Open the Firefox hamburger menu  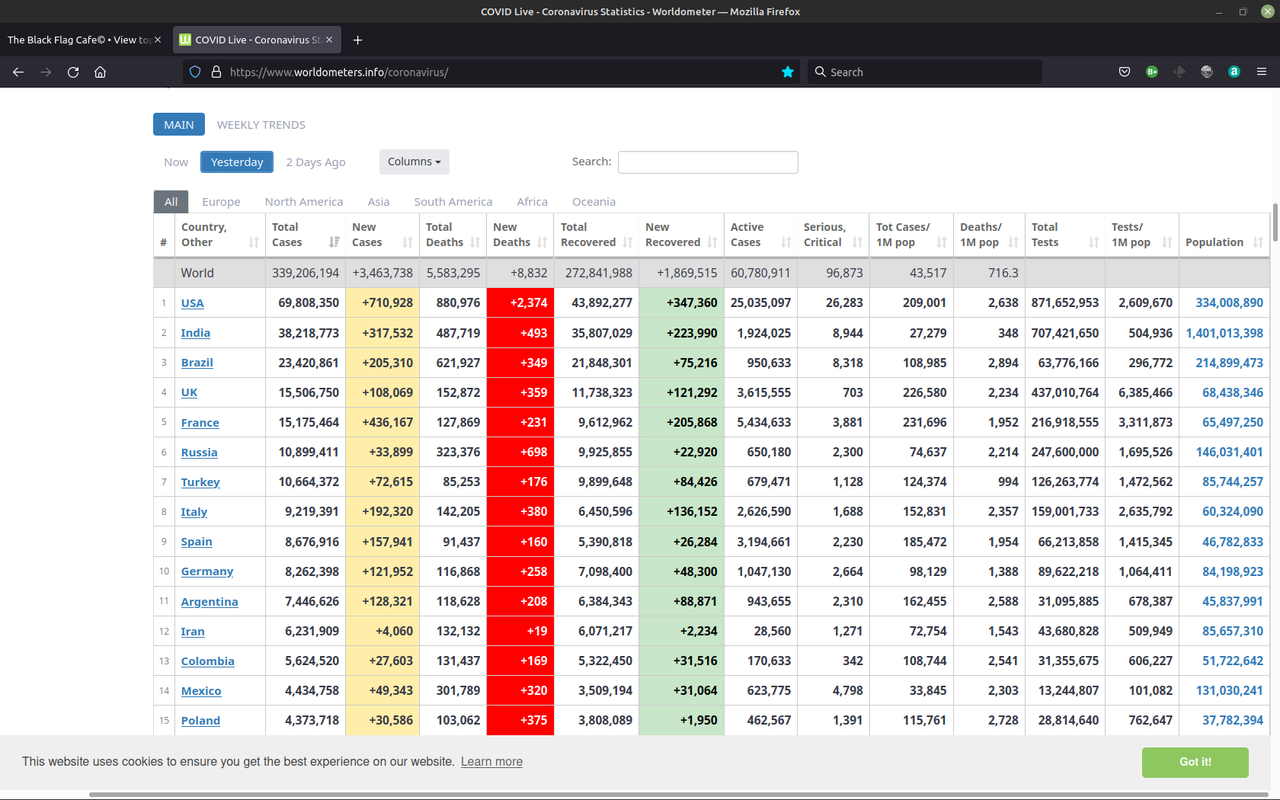coord(1261,72)
